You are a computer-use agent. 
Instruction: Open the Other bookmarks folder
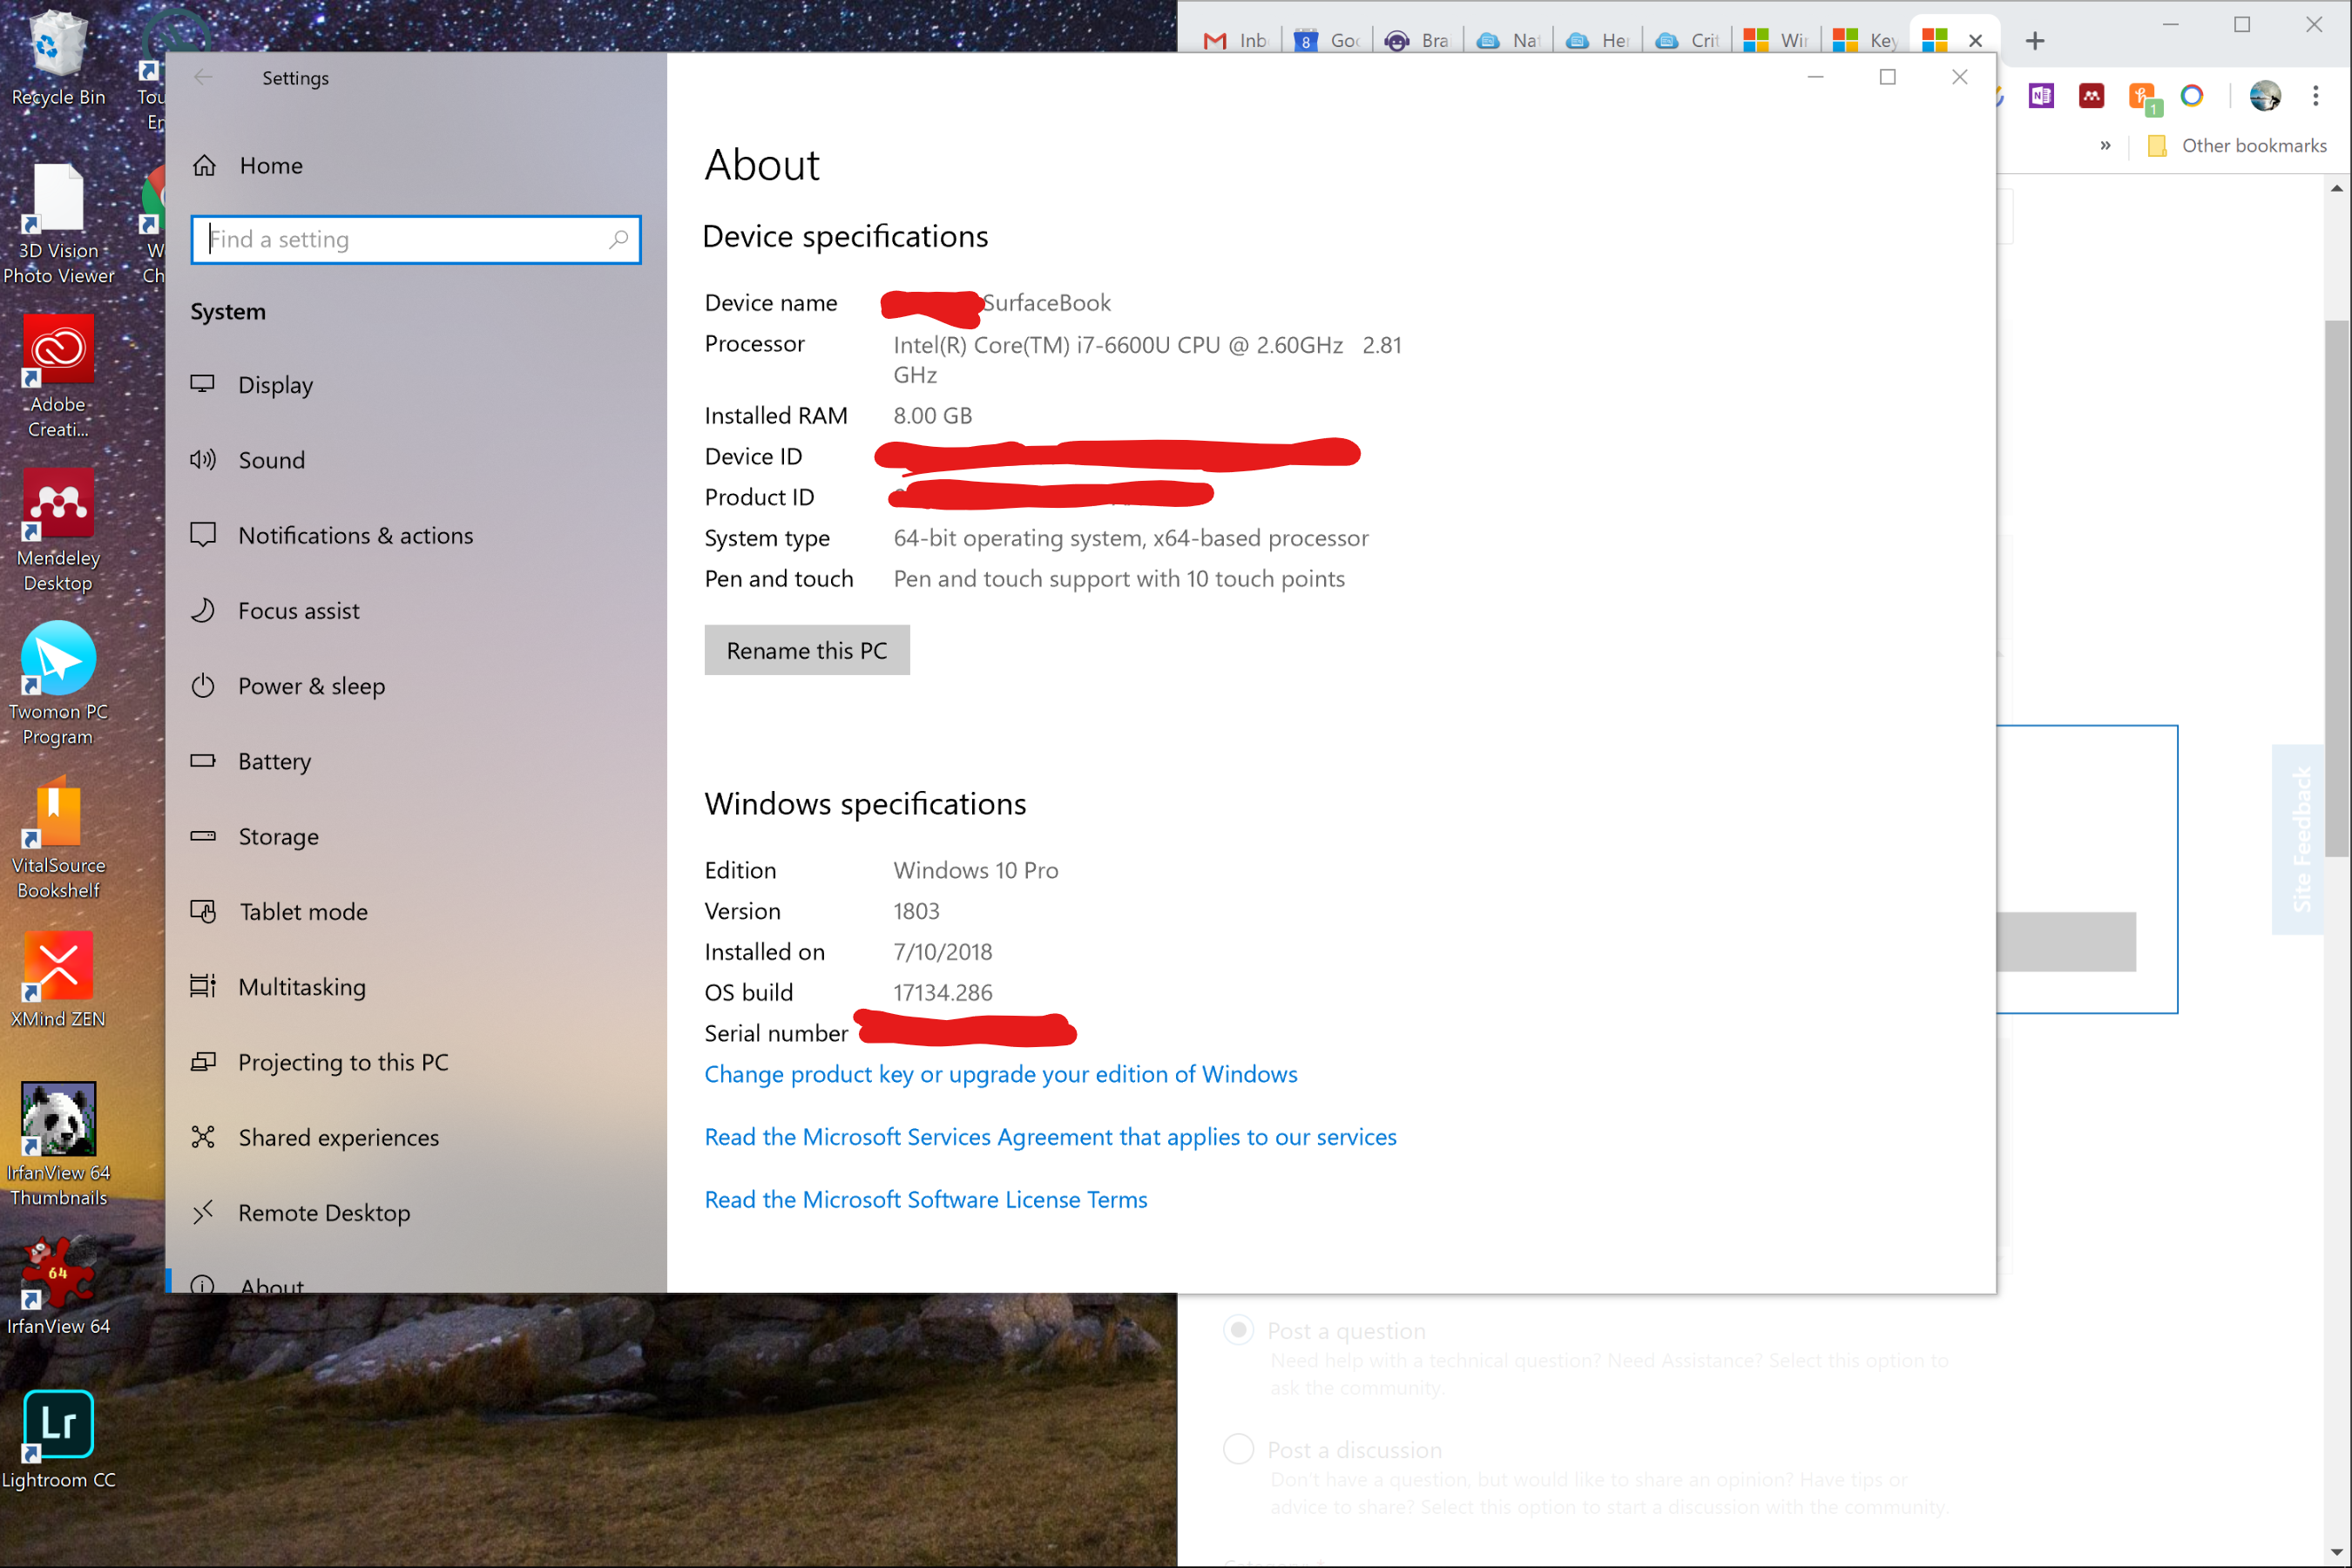(2238, 146)
